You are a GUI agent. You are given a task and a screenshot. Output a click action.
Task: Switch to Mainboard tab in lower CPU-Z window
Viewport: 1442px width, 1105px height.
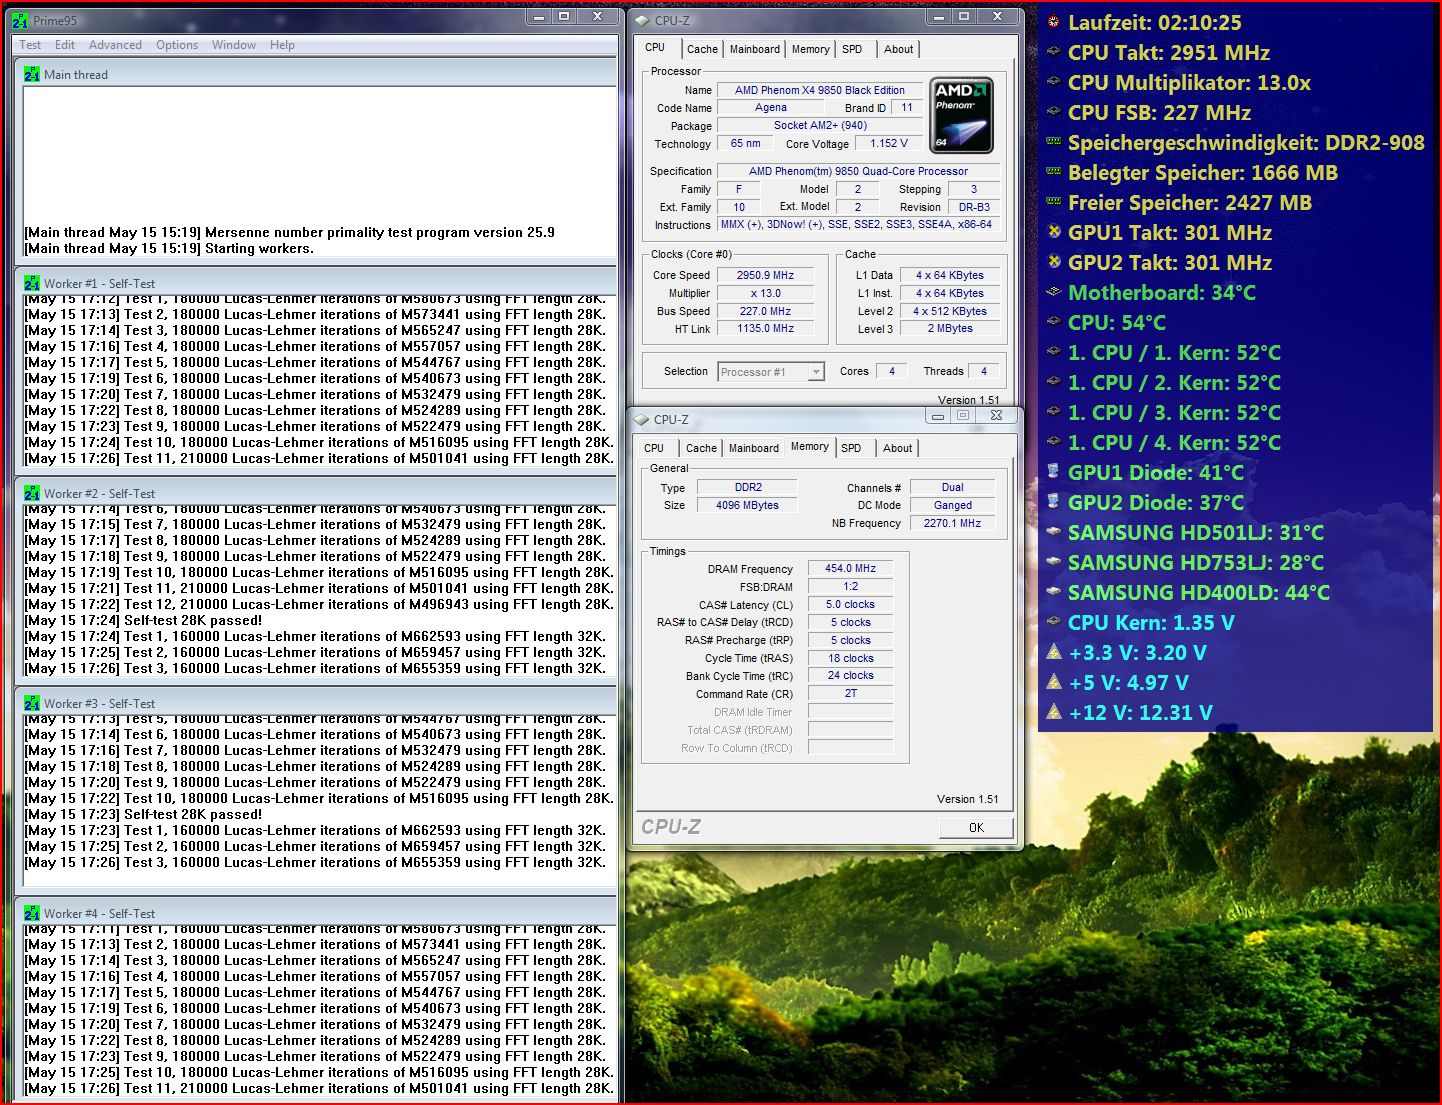coord(754,448)
